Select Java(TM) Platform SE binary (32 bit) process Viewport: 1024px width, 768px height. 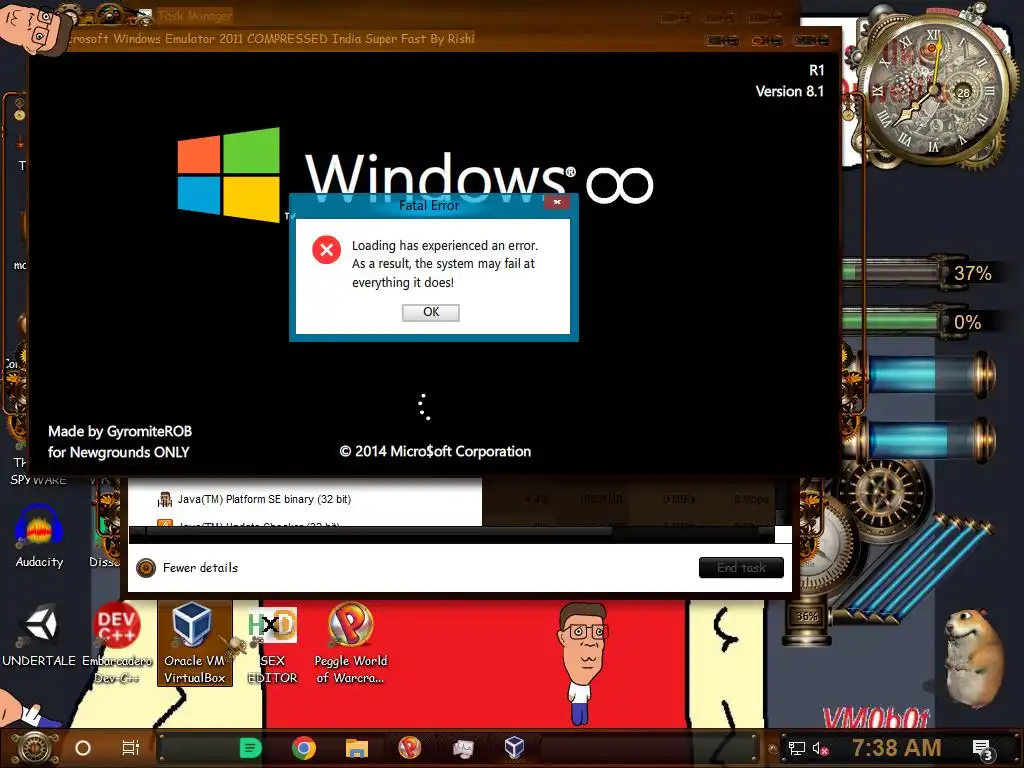(264, 499)
